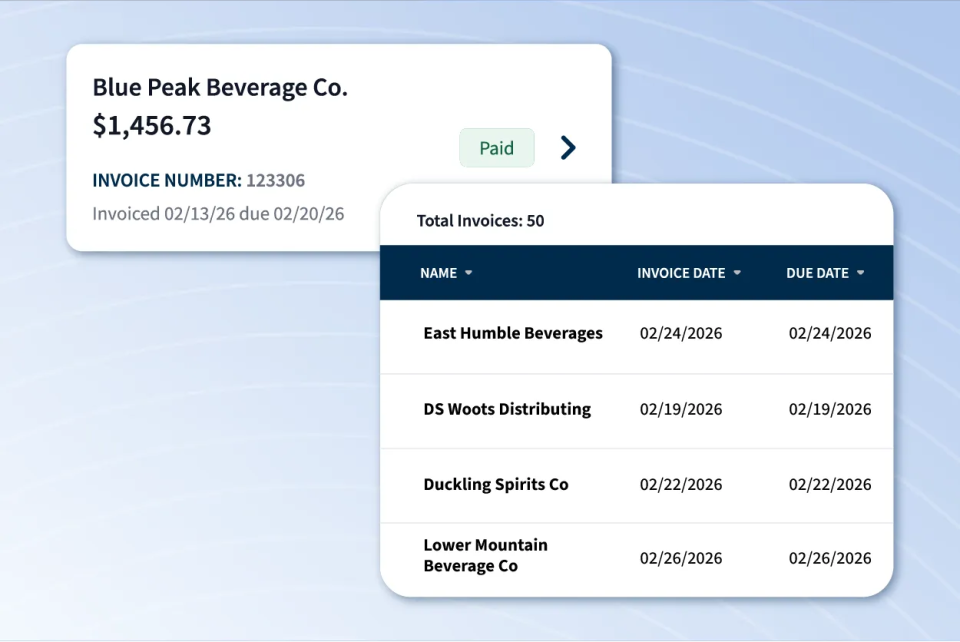Select the East Humble Beverages row
The width and height of the screenshot is (960, 642).
click(637, 337)
